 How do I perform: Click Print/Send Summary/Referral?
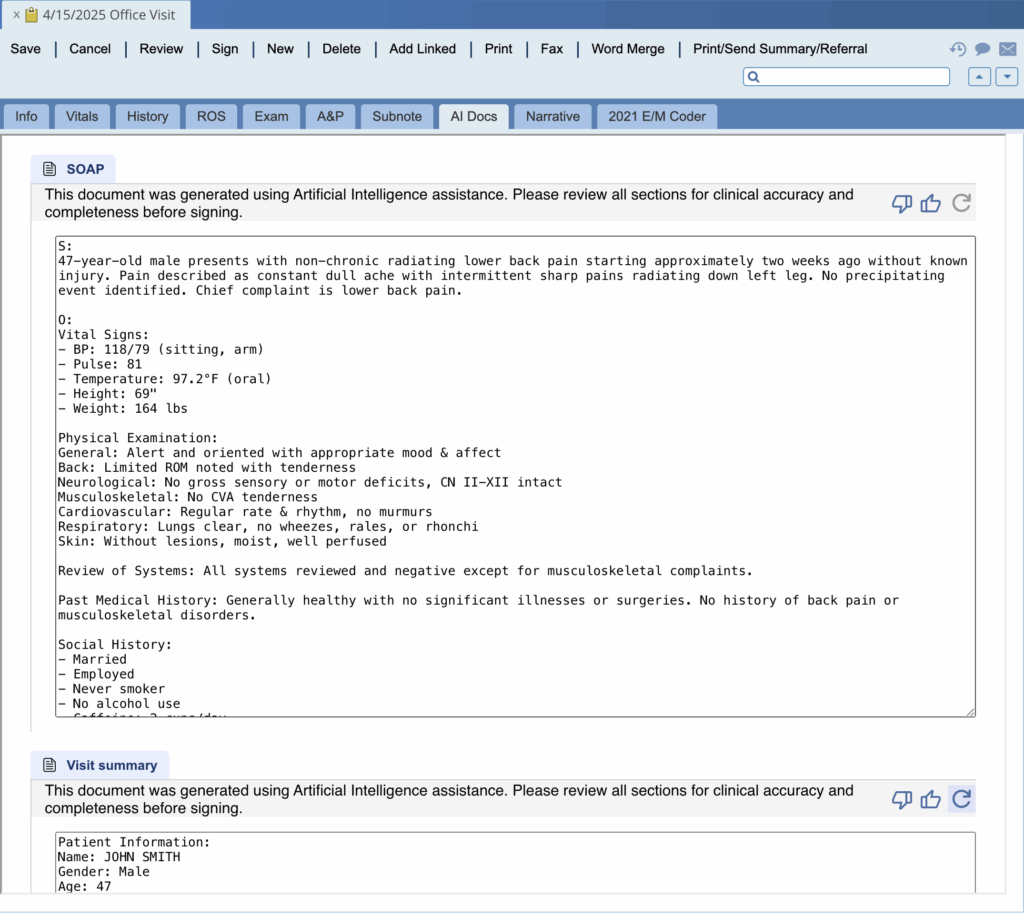780,49
